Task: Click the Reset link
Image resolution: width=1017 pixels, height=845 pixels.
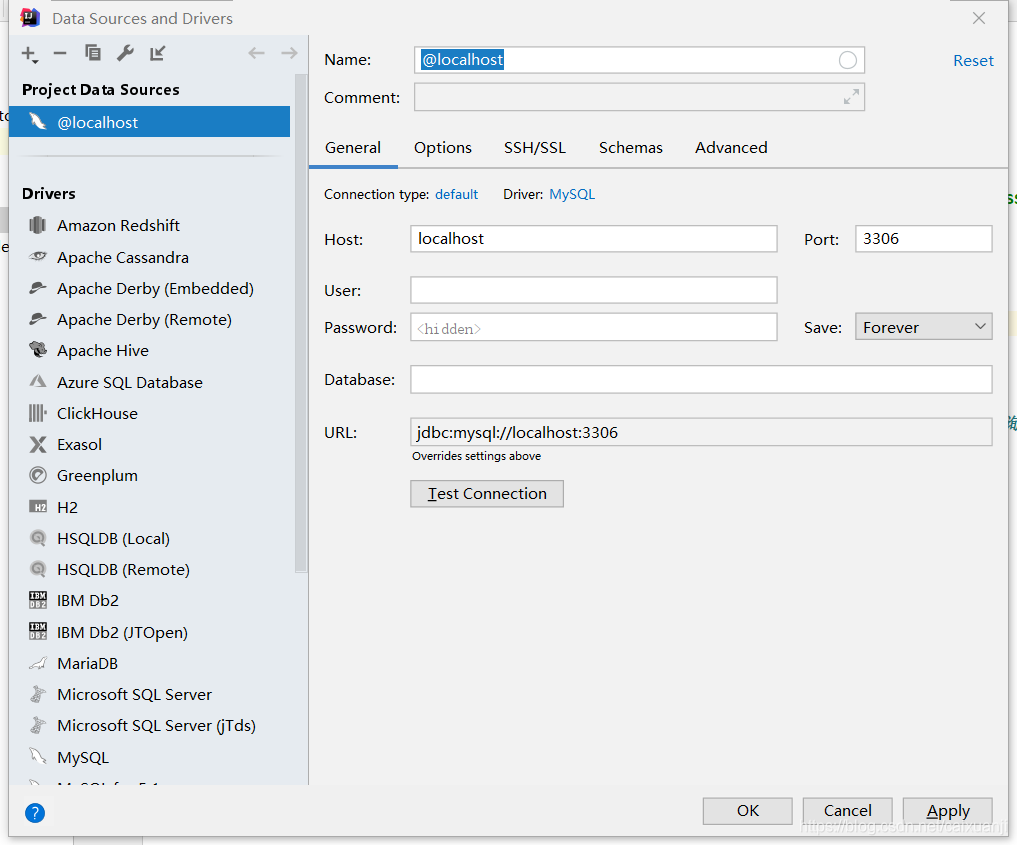Action: (x=973, y=61)
